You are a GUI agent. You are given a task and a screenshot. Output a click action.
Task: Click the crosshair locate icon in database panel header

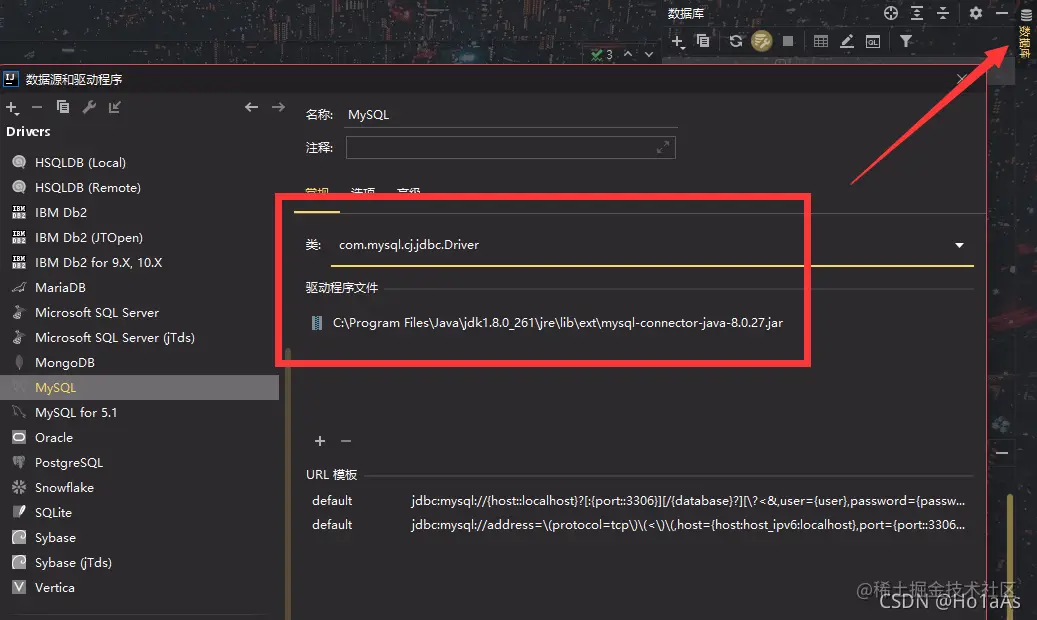[891, 13]
